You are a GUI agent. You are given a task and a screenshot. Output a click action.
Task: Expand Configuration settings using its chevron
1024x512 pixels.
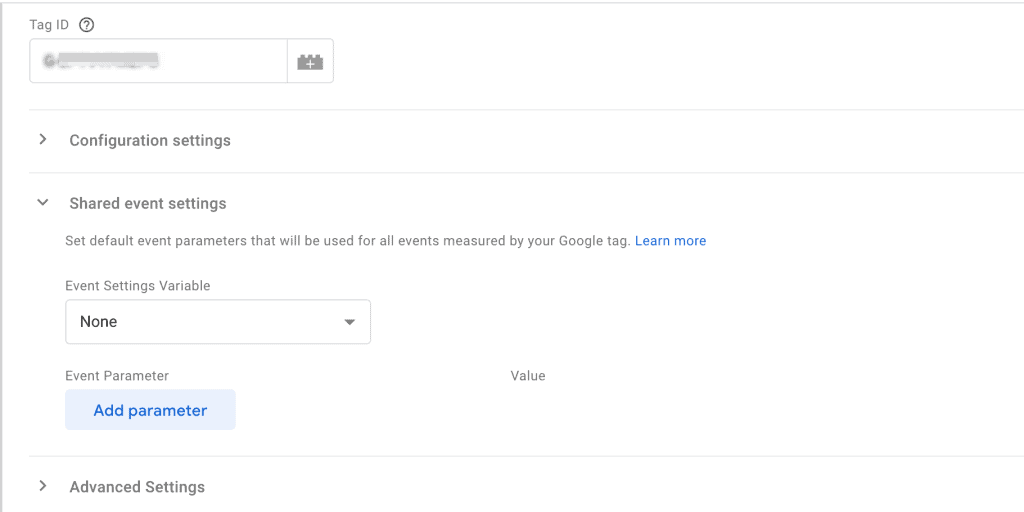coord(43,140)
